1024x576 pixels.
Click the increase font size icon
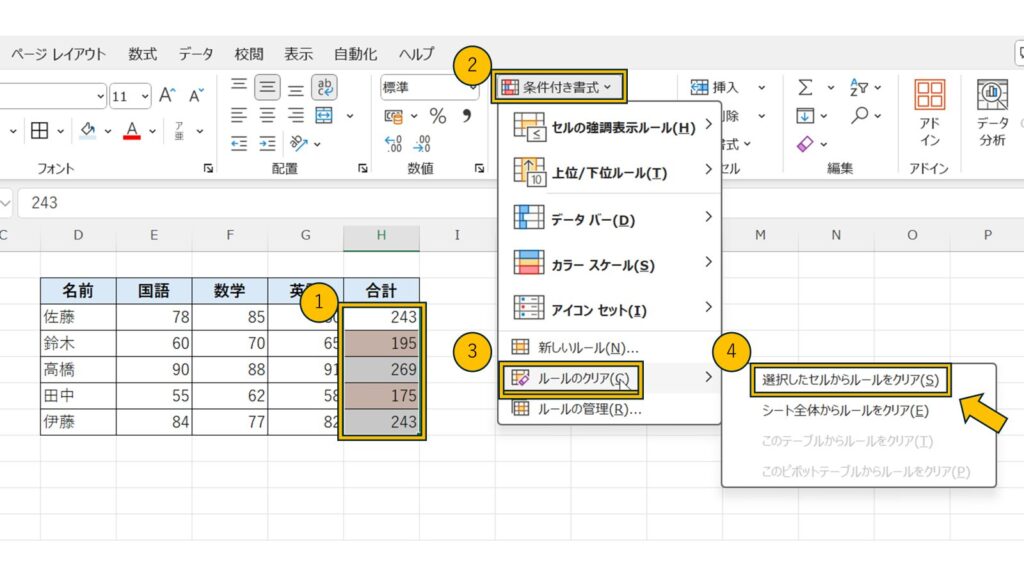coord(168,96)
